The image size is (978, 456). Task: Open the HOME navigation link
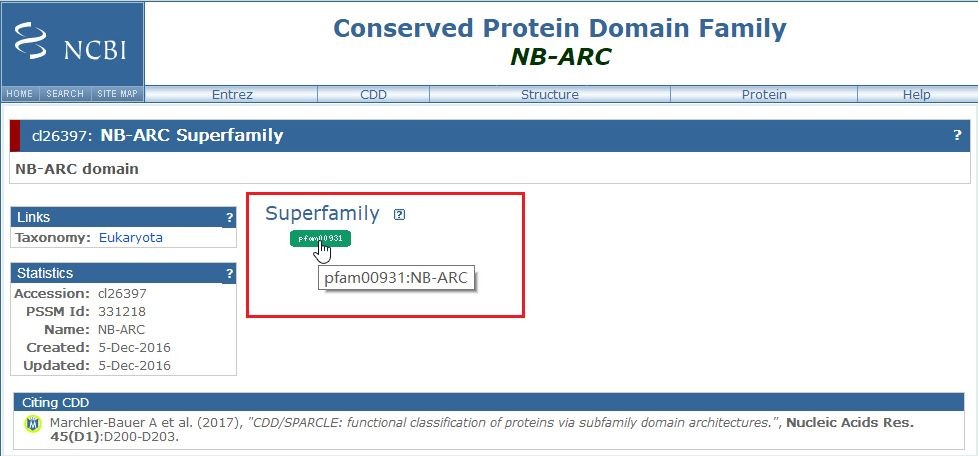19,94
